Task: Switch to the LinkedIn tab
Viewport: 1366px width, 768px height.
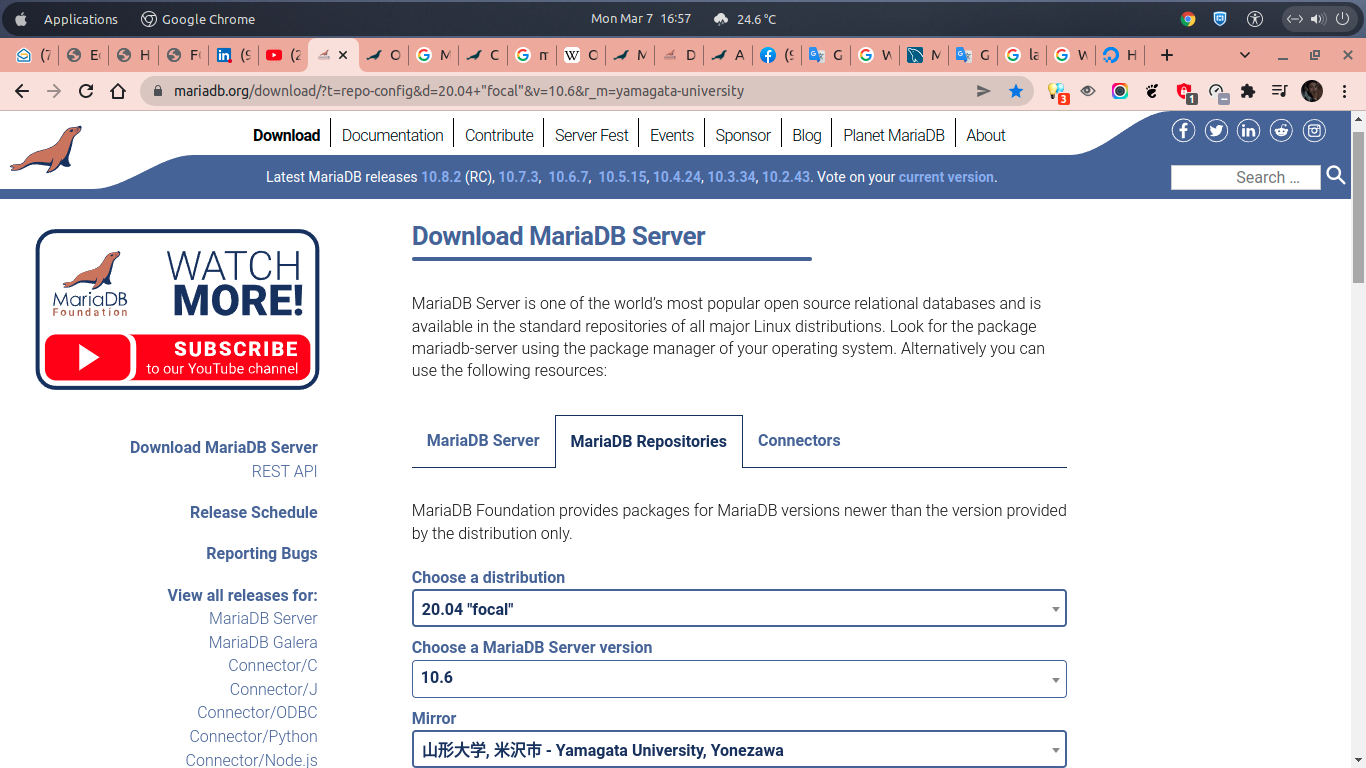Action: (234, 55)
